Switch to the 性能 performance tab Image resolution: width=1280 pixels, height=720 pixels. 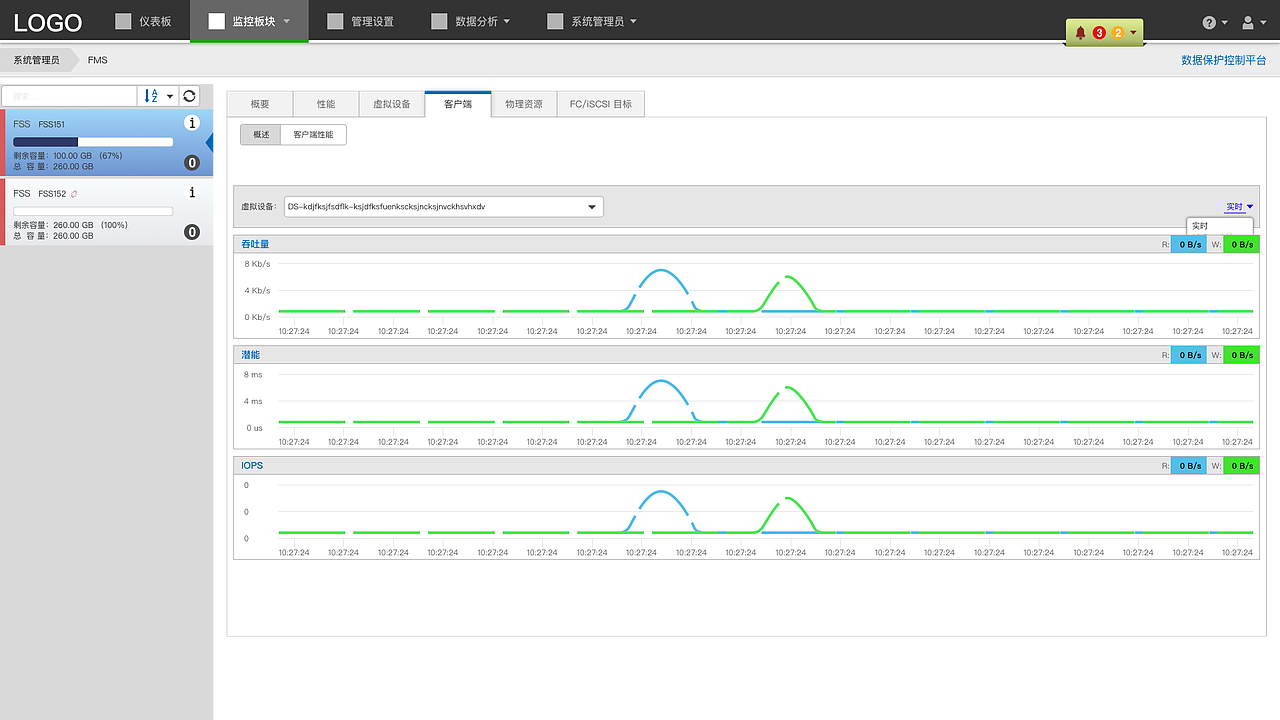point(326,104)
